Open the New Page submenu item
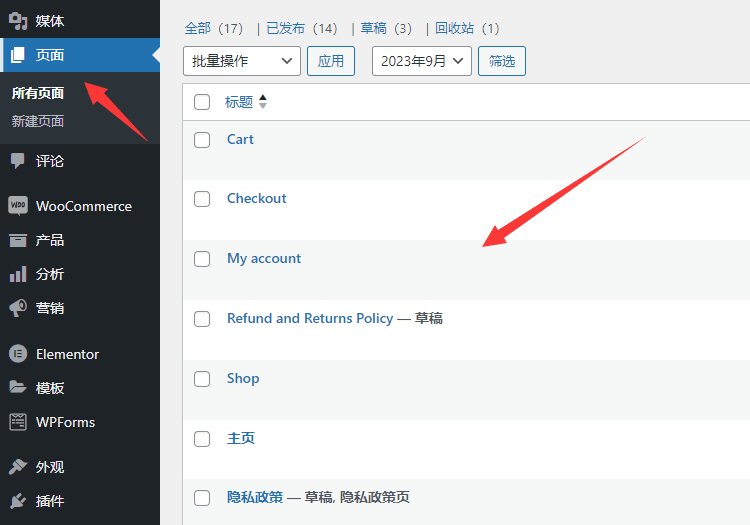The image size is (750, 525). [x=38, y=121]
